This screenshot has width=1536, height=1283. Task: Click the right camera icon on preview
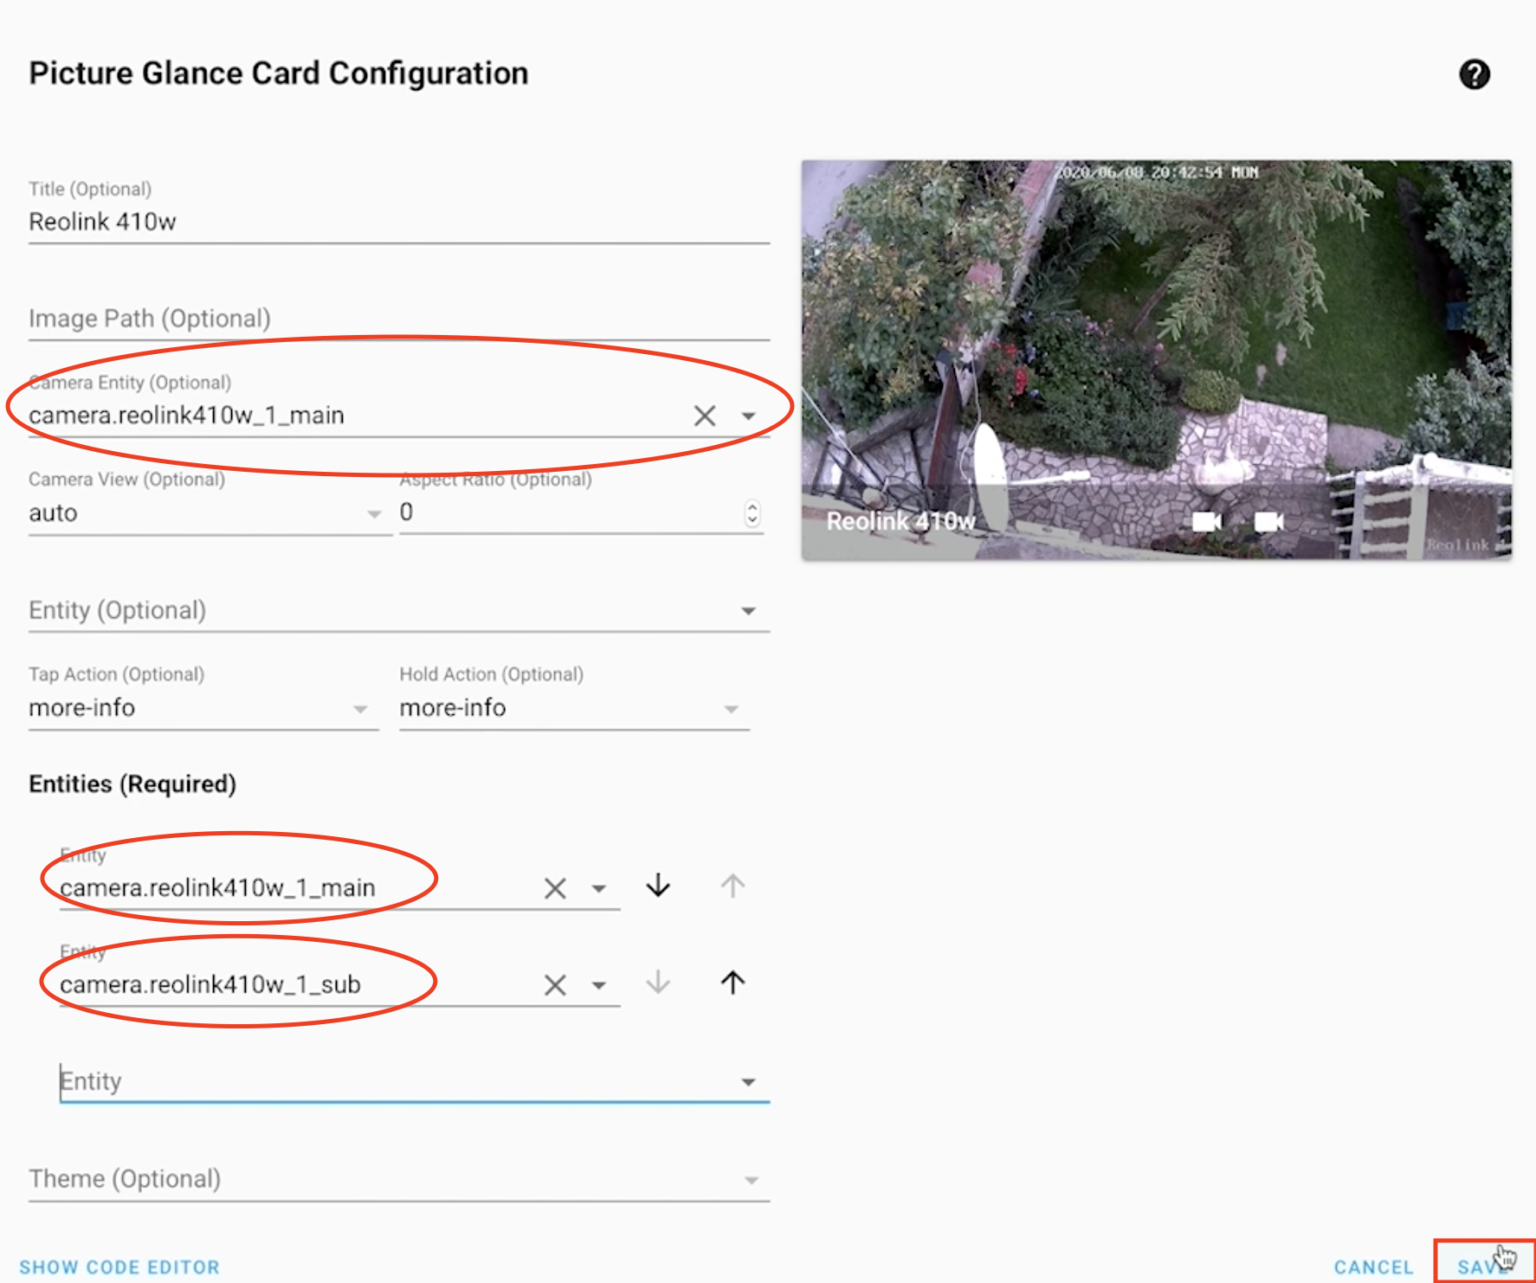coord(1268,520)
